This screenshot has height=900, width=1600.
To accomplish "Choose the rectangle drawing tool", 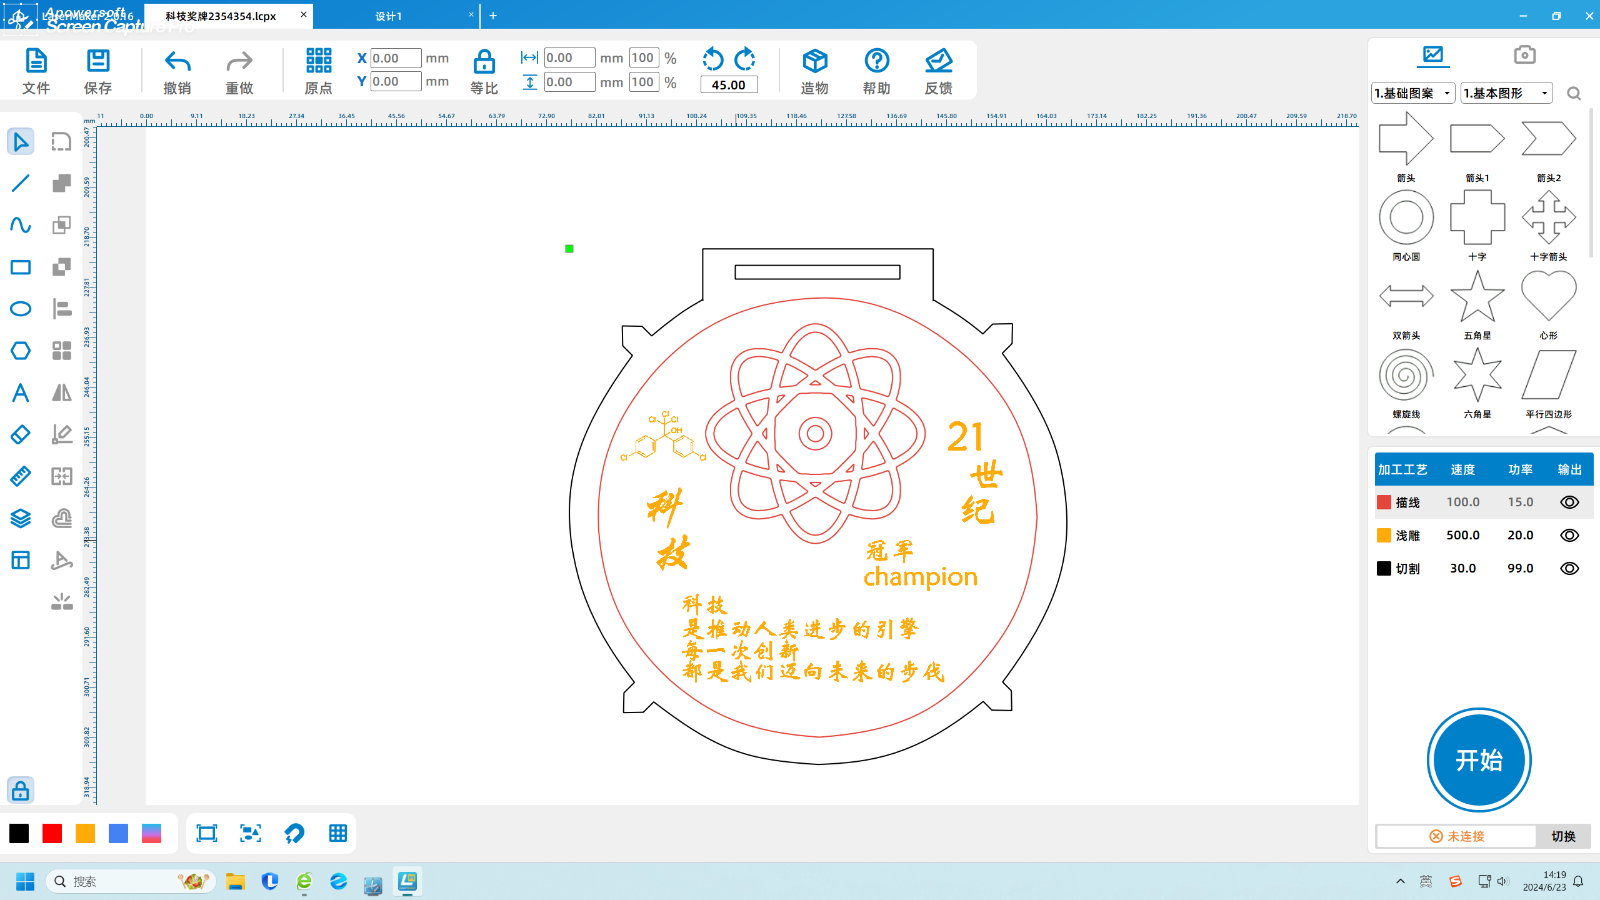I will (x=20, y=267).
